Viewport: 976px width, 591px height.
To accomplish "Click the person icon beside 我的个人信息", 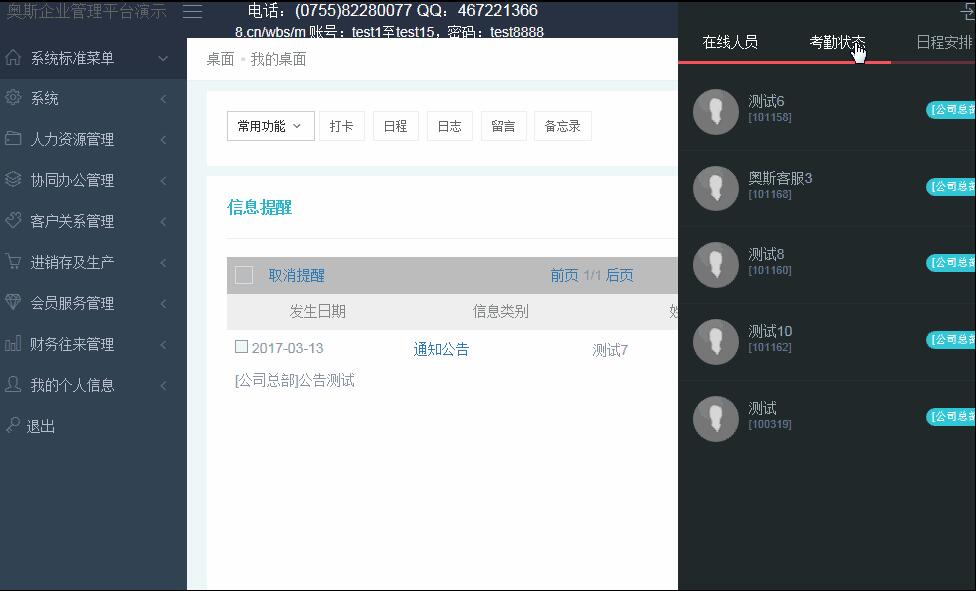I will 13,384.
